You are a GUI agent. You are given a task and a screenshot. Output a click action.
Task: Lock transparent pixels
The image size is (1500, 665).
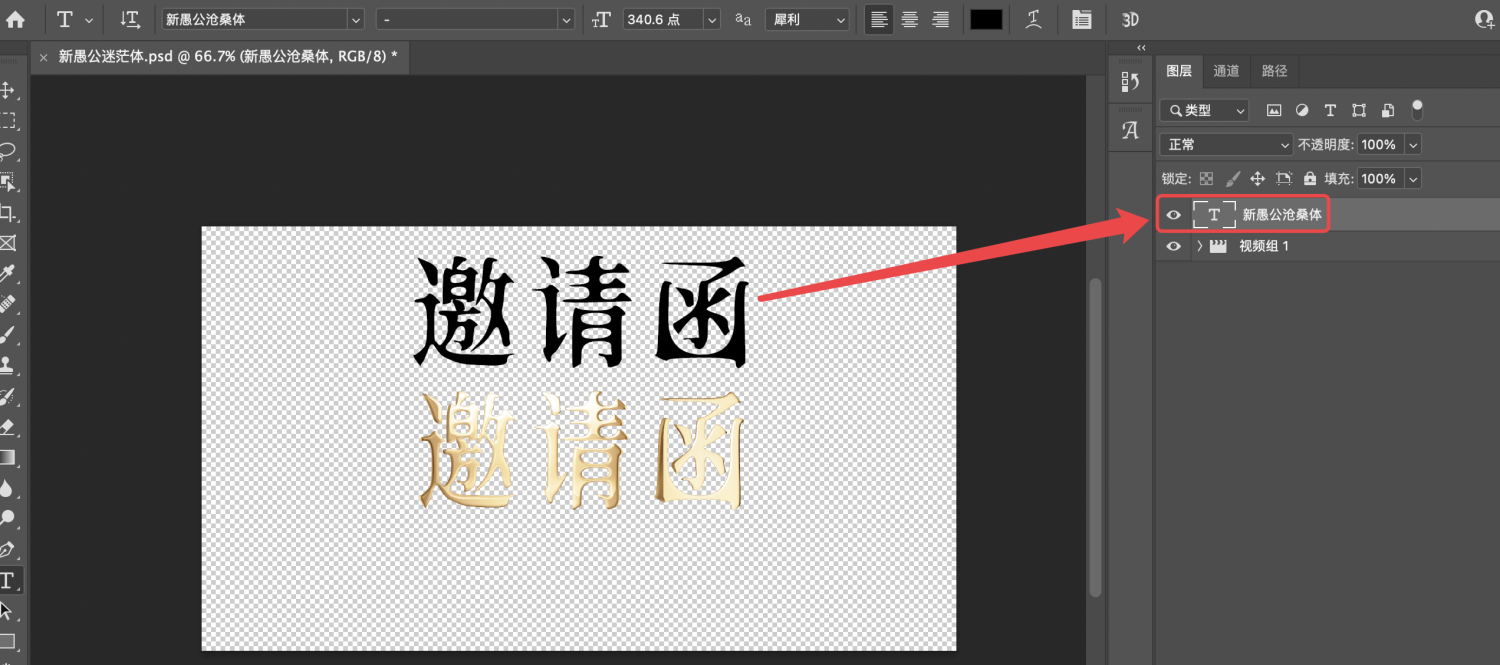point(1207,179)
